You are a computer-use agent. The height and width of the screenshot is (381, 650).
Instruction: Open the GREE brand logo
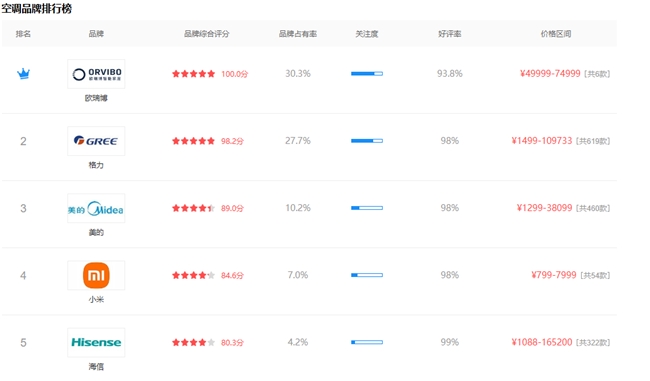(96, 141)
